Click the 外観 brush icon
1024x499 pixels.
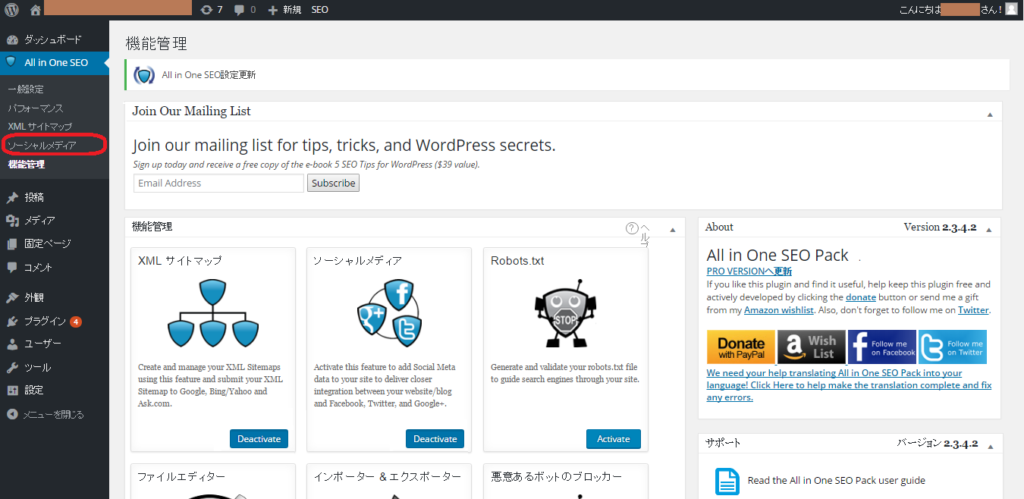tap(12, 297)
